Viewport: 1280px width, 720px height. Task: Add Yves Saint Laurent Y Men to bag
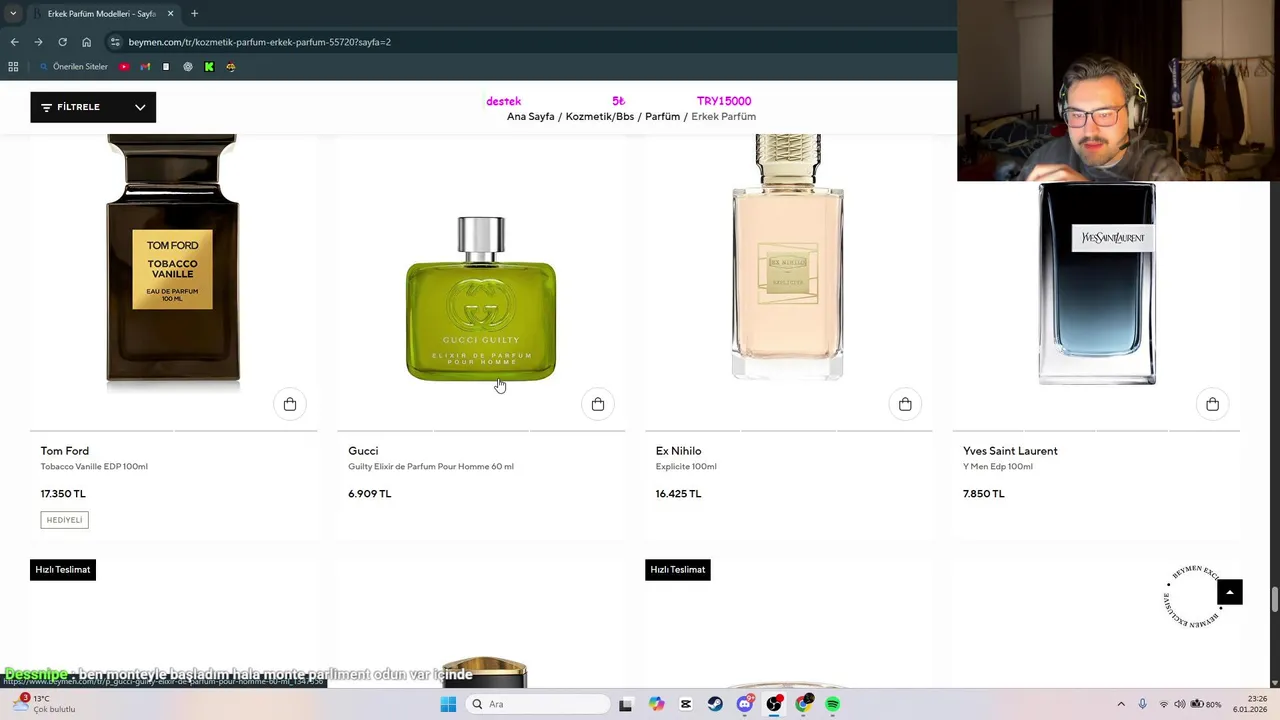pos(1212,404)
